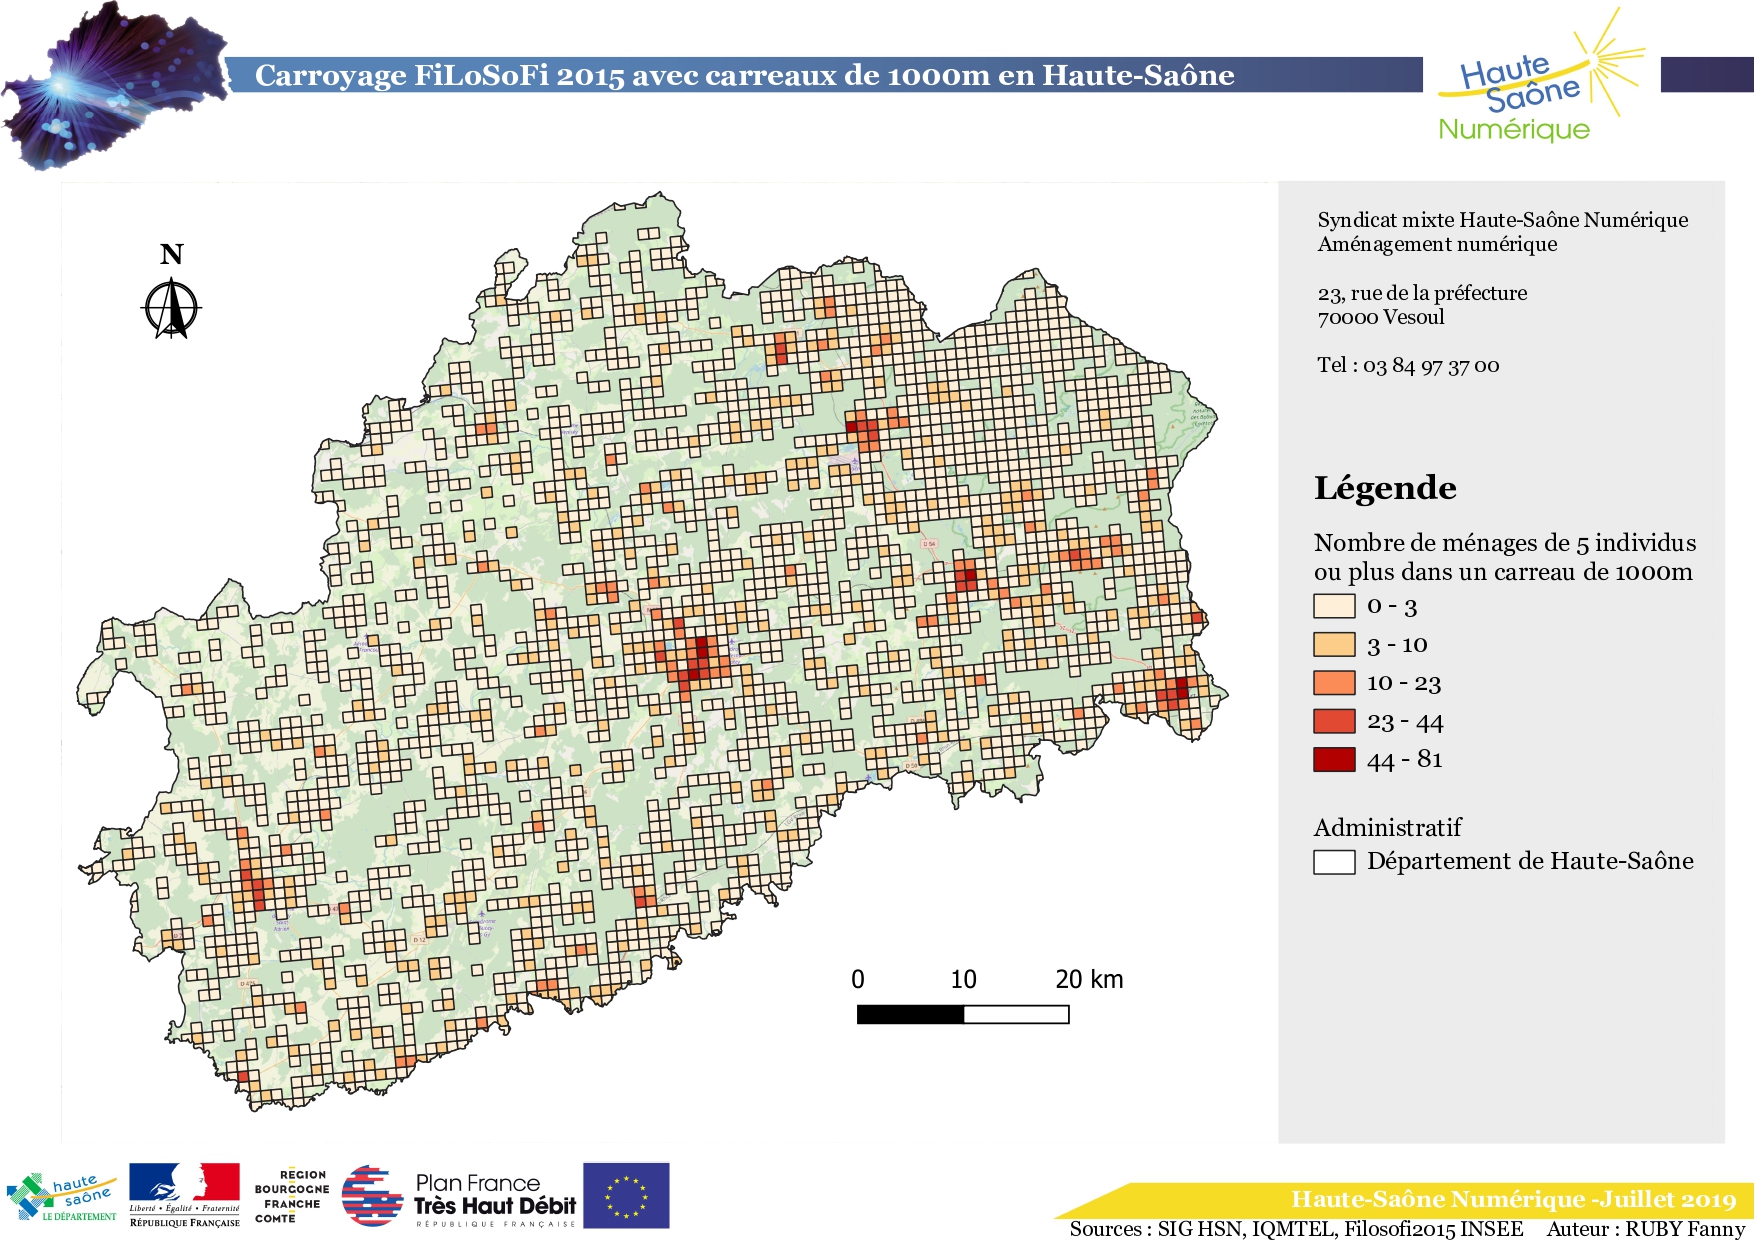Select the 3 - 10 legend swatch

[1334, 644]
